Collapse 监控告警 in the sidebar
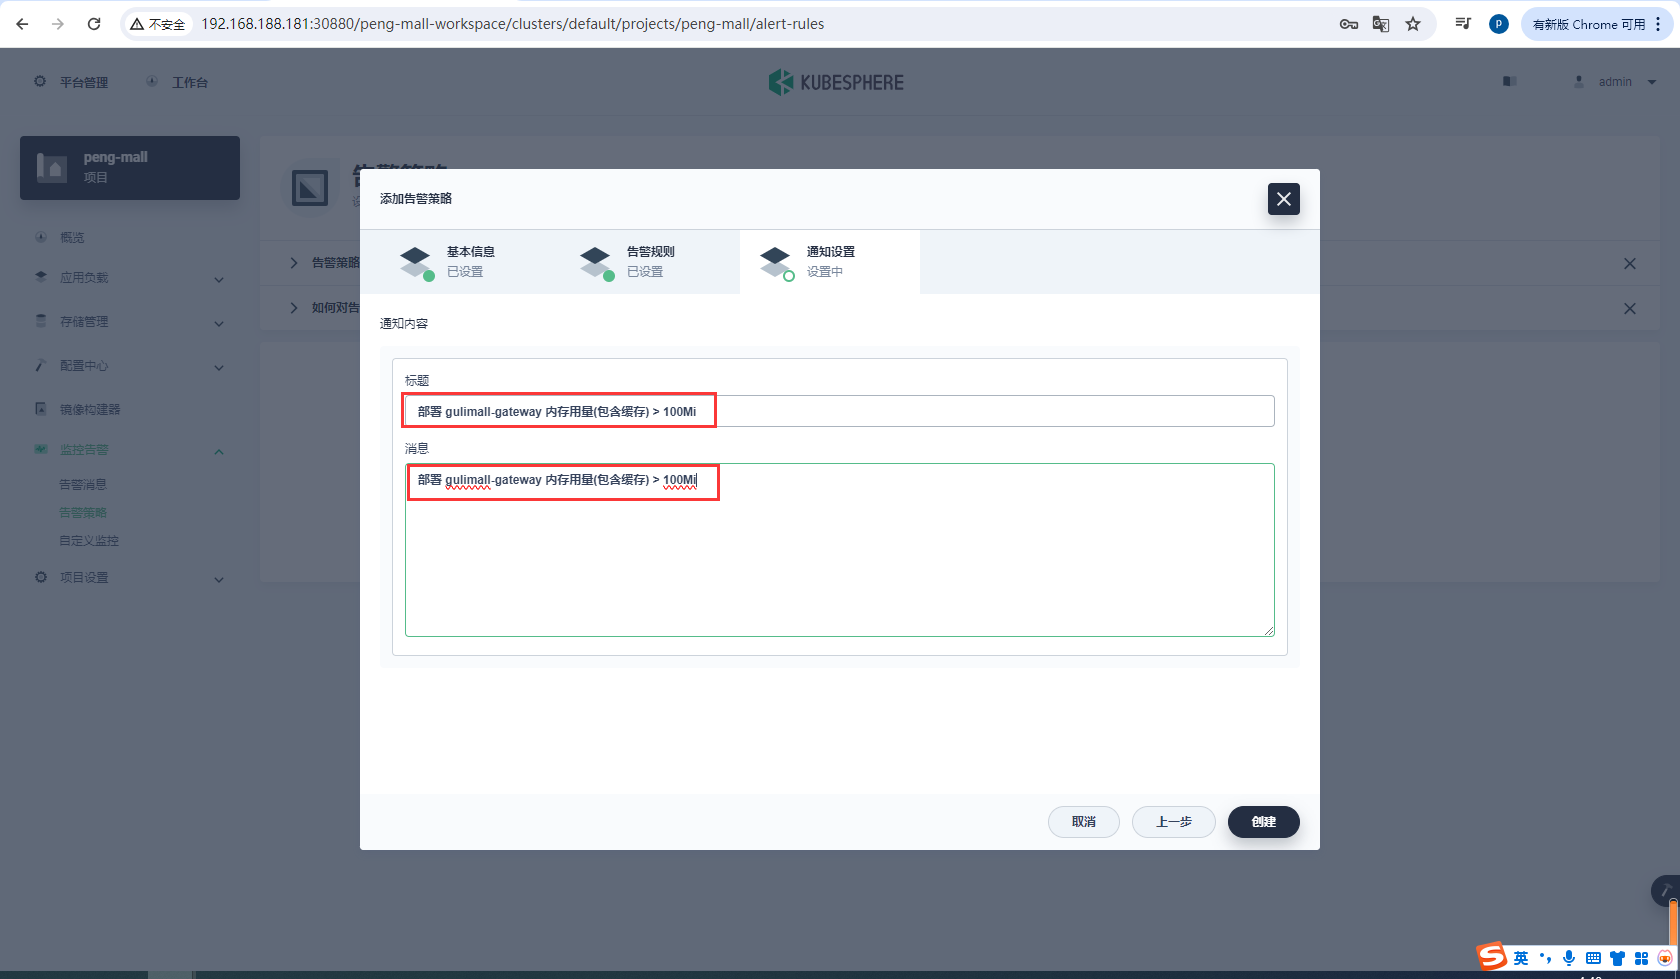Viewport: 1680px width, 979px height. click(130, 450)
